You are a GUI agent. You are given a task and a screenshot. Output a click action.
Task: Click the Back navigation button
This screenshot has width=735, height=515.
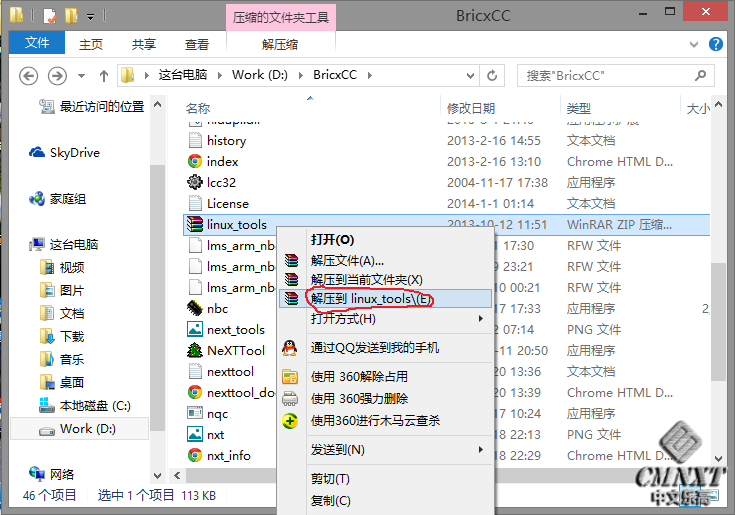tap(28, 75)
